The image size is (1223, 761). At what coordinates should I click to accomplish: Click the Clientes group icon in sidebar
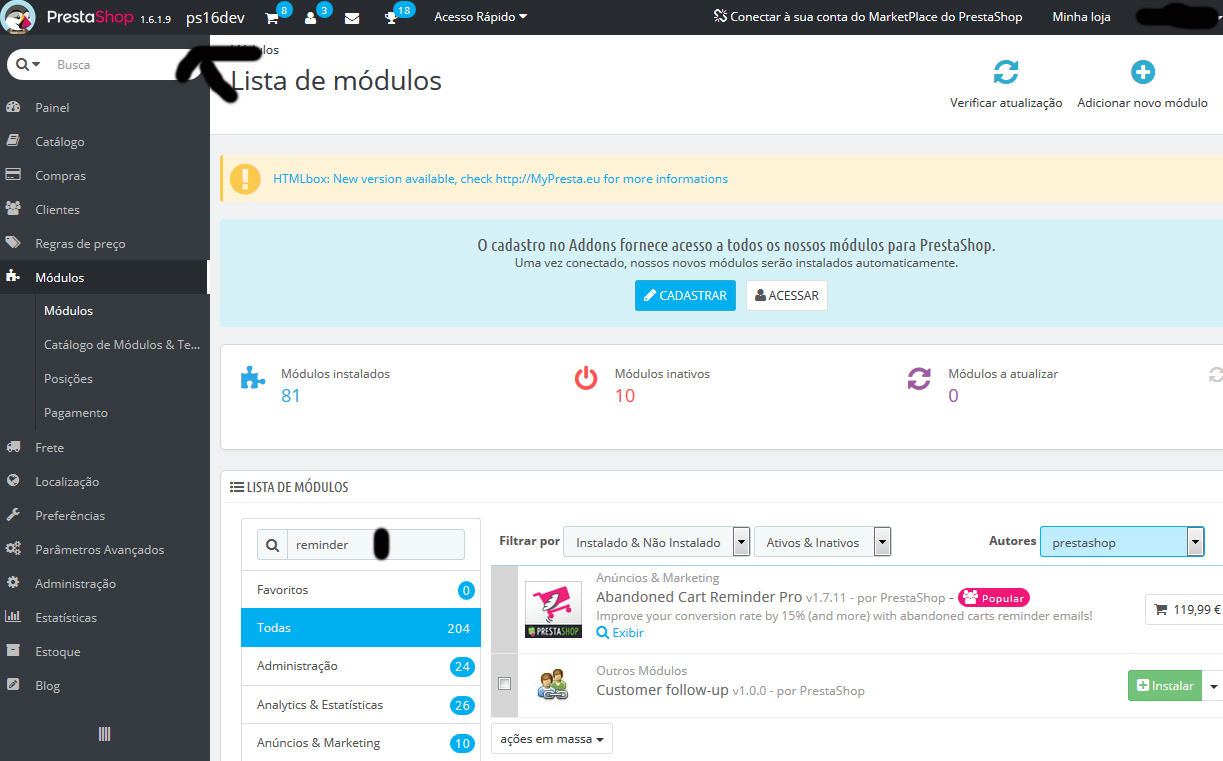[14, 209]
